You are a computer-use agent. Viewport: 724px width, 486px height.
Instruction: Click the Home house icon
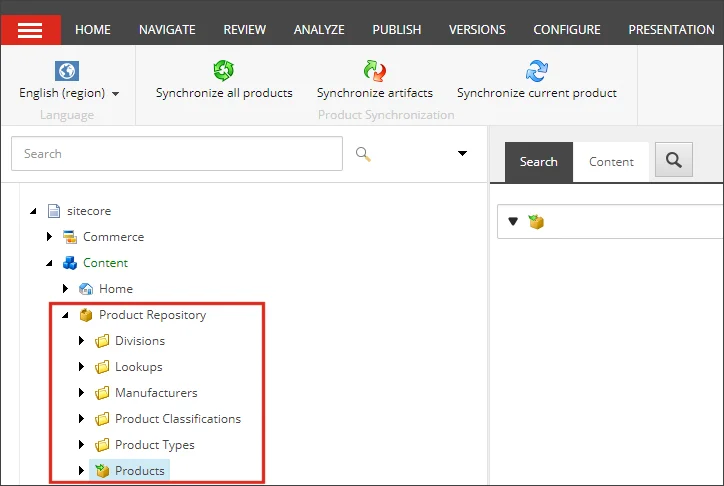click(x=86, y=289)
